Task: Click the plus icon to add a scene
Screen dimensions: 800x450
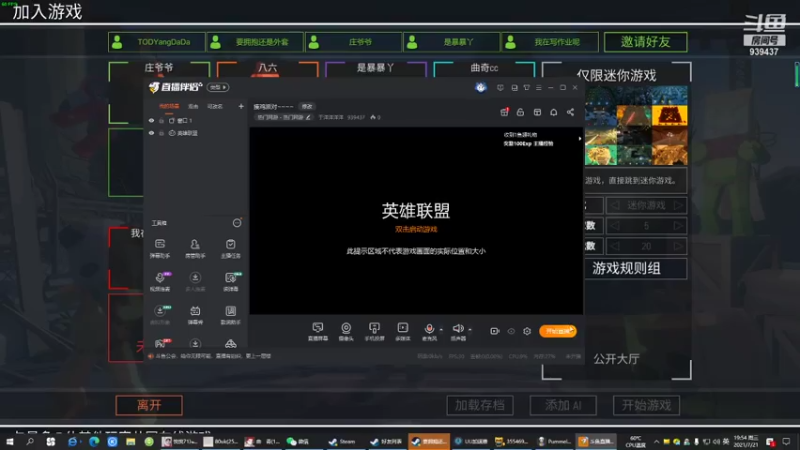Action: click(x=241, y=106)
